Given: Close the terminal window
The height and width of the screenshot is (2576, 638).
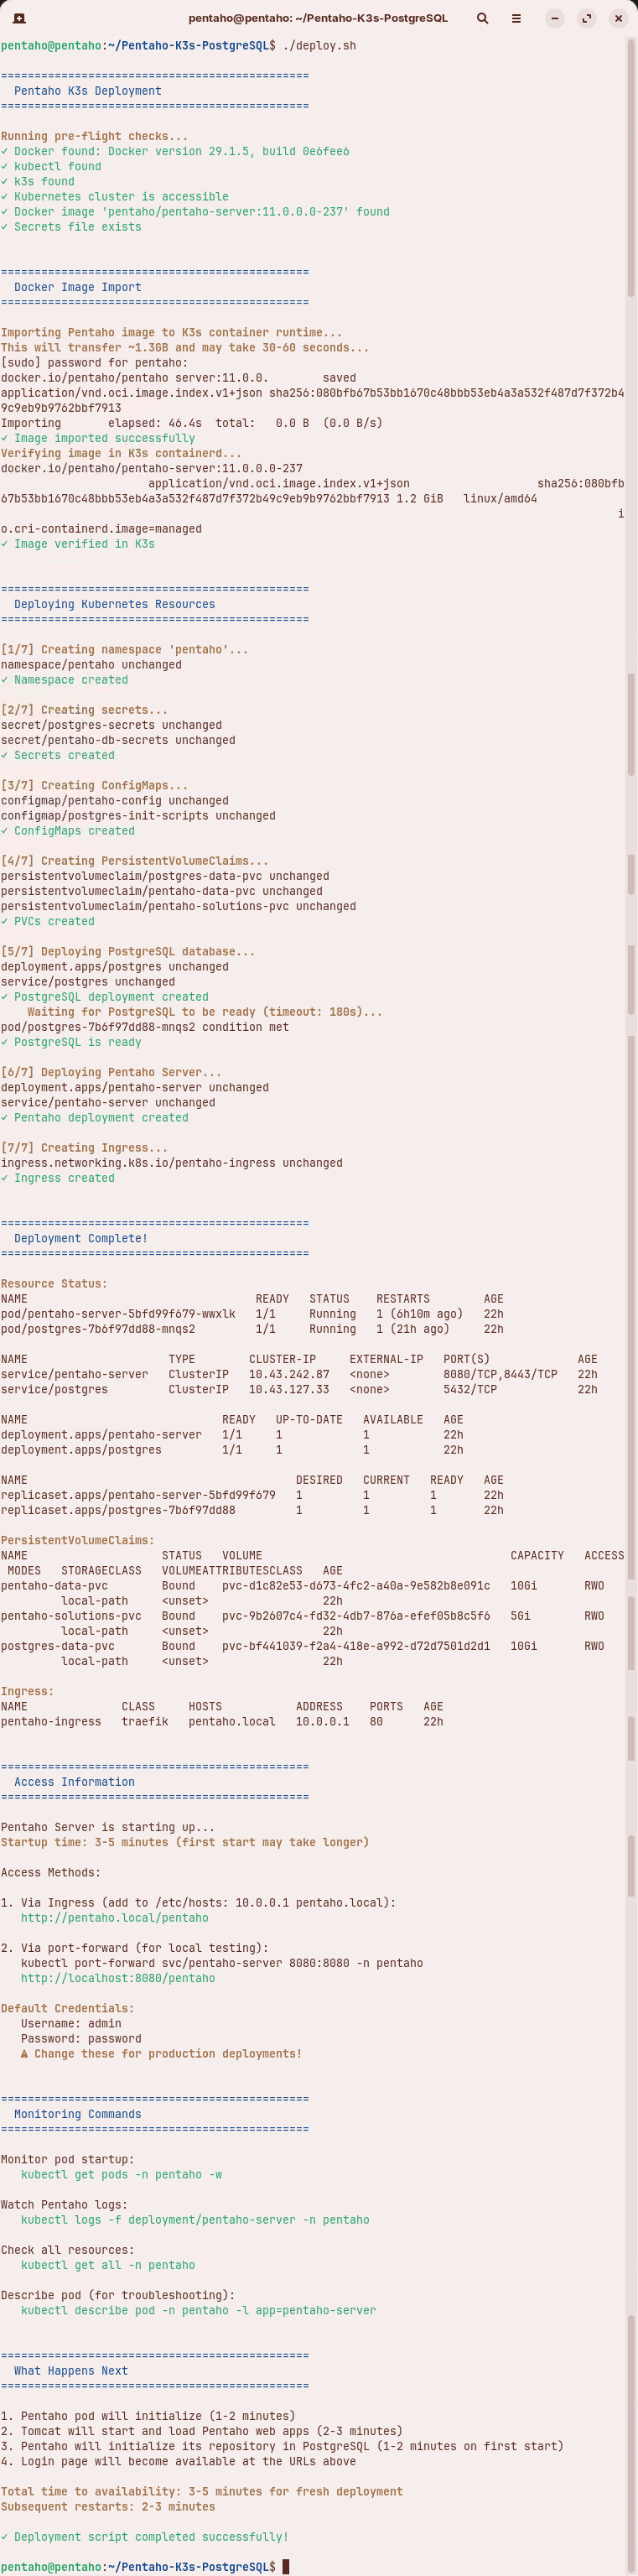Looking at the screenshot, I should point(618,18).
